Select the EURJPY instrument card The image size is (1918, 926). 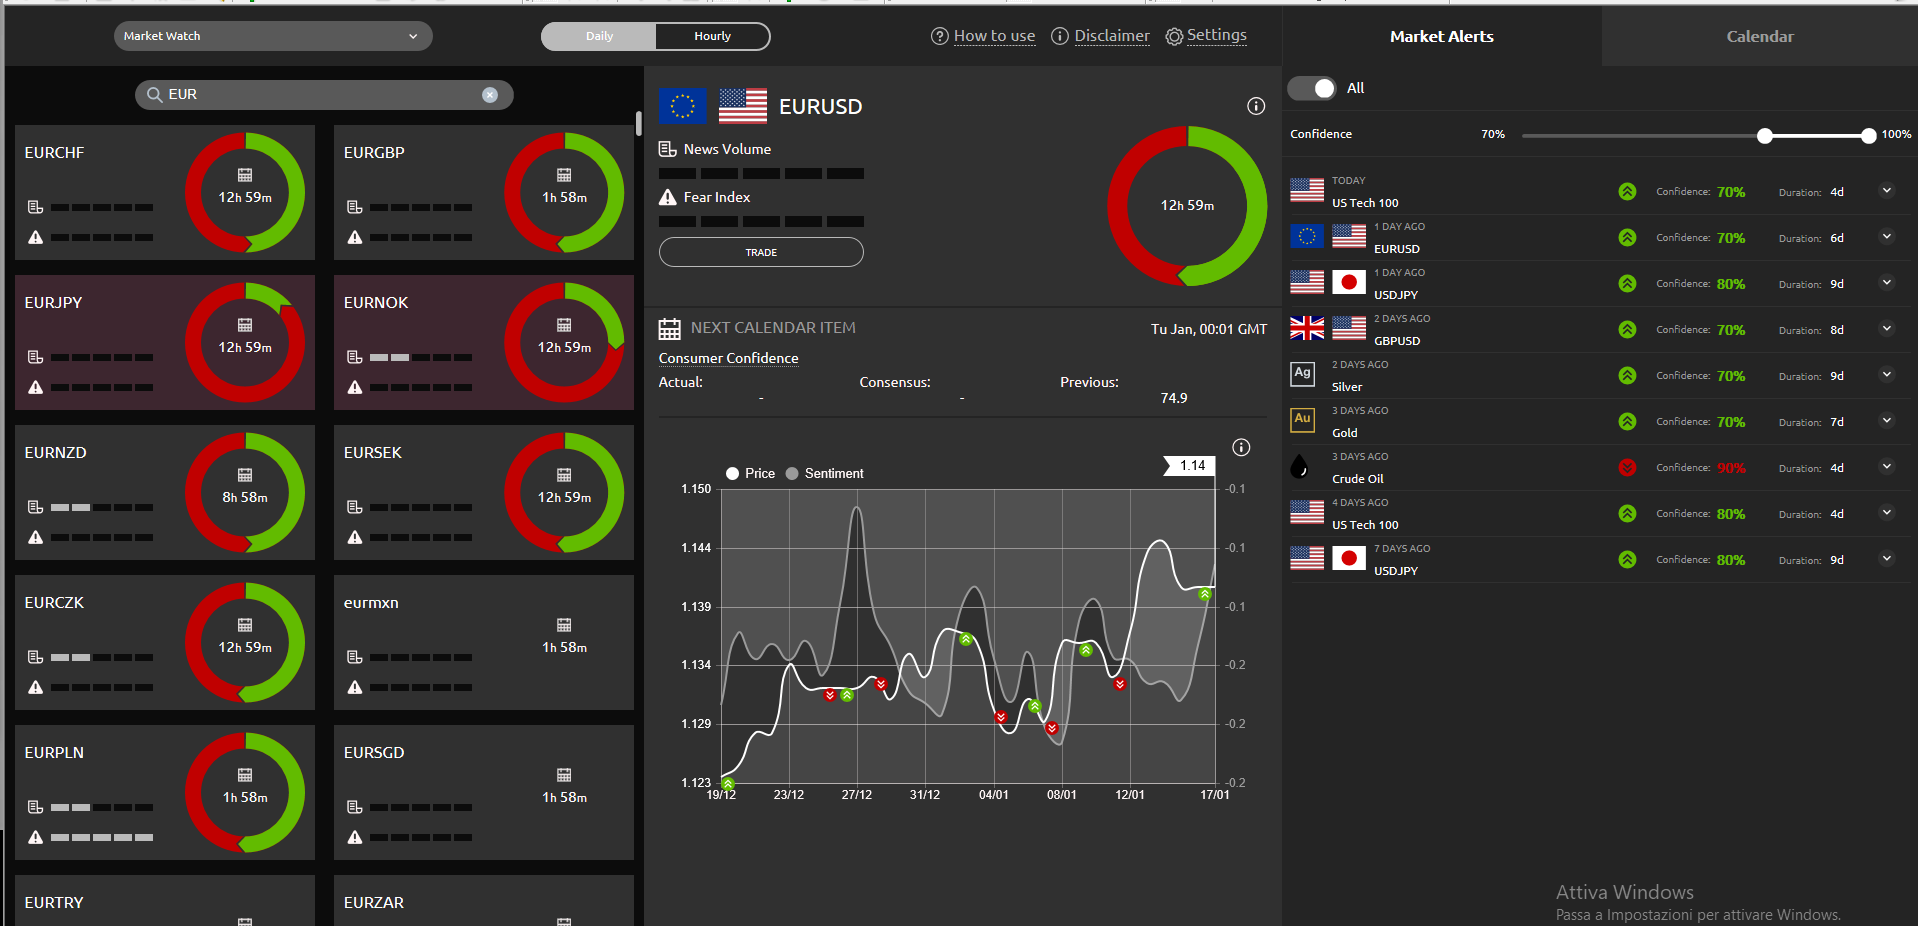pyautogui.click(x=165, y=343)
